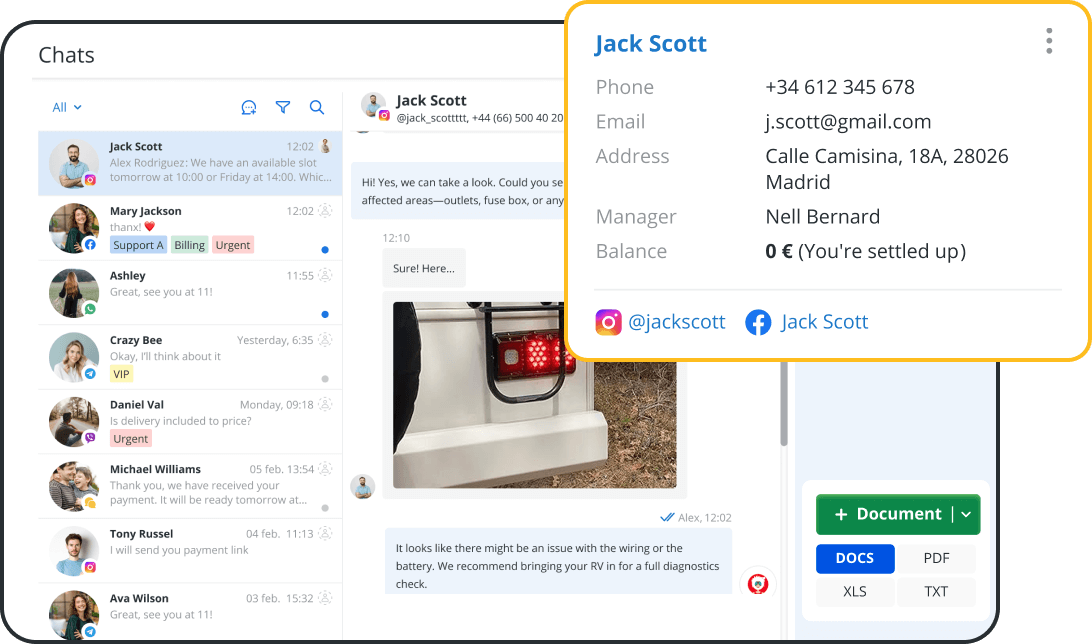Click the red bot avatar icon under message
This screenshot has height=644, width=1092.
[757, 584]
